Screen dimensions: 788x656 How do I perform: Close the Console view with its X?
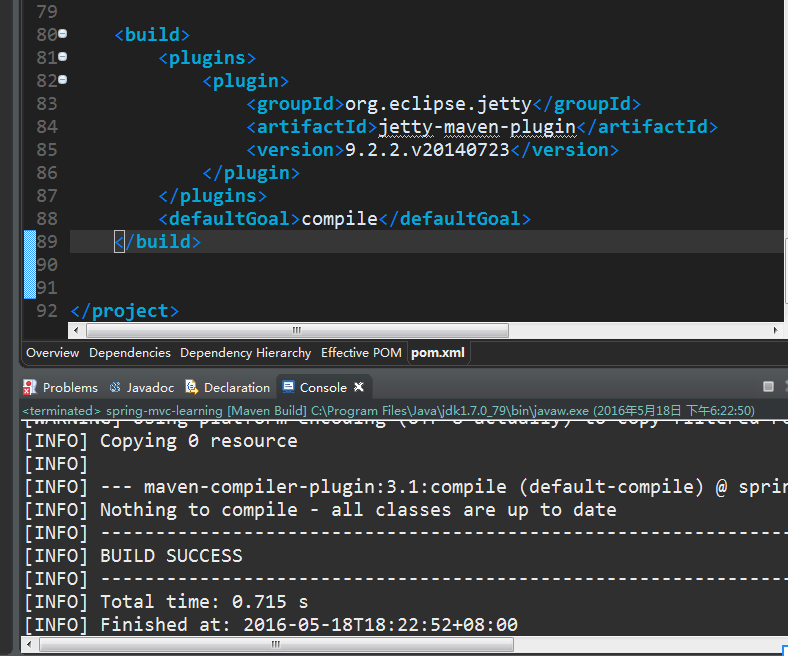coord(359,387)
